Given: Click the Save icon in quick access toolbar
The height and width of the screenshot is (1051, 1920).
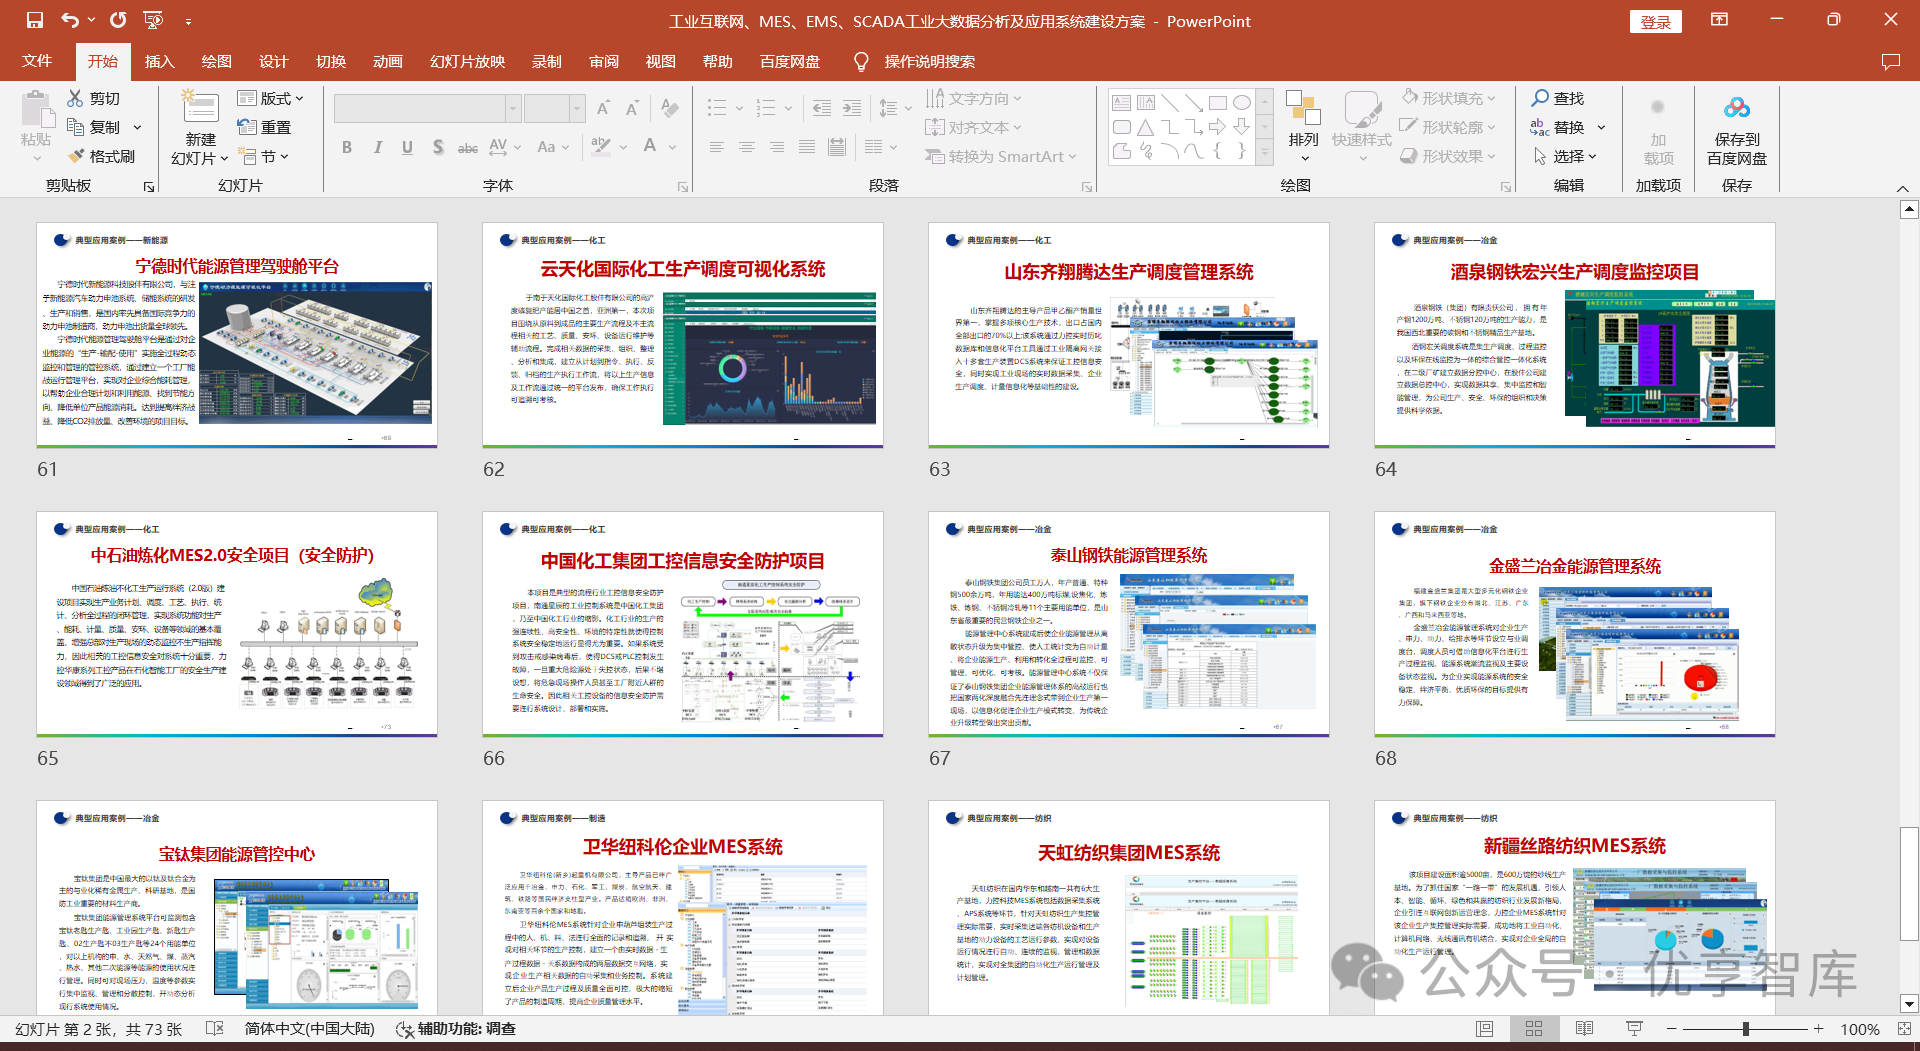Looking at the screenshot, I should pyautogui.click(x=35, y=20).
